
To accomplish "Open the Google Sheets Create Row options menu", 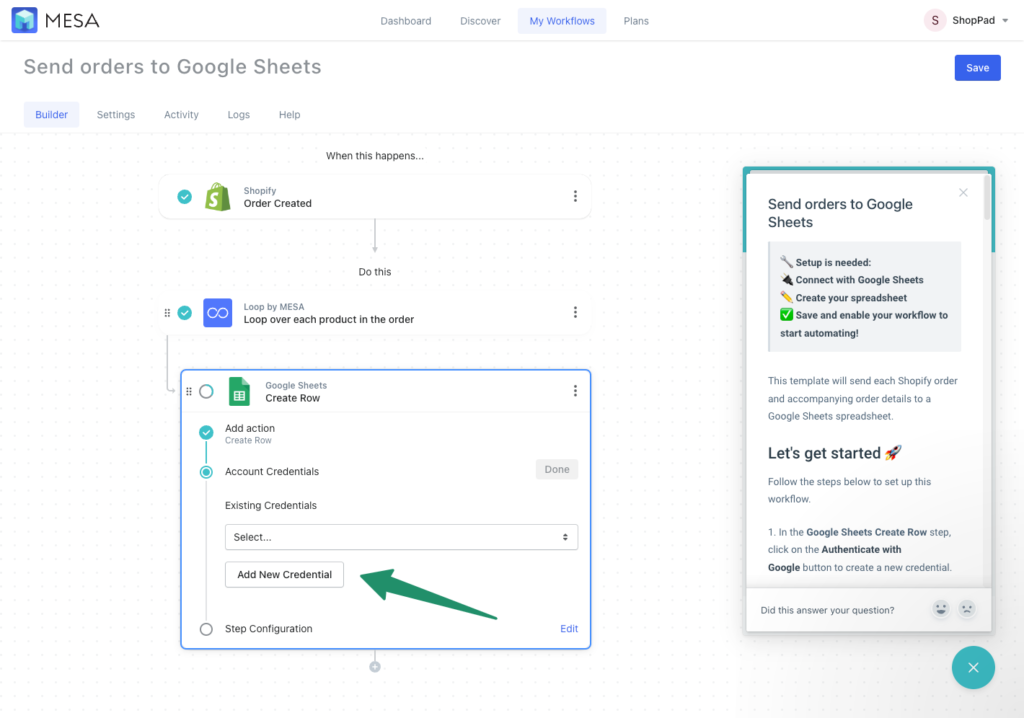I will pos(575,391).
